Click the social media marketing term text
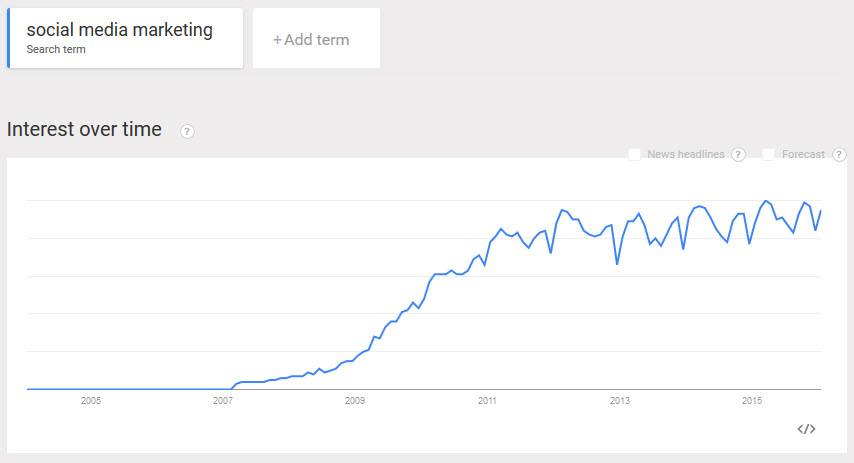This screenshot has height=463, width=854. [x=120, y=30]
